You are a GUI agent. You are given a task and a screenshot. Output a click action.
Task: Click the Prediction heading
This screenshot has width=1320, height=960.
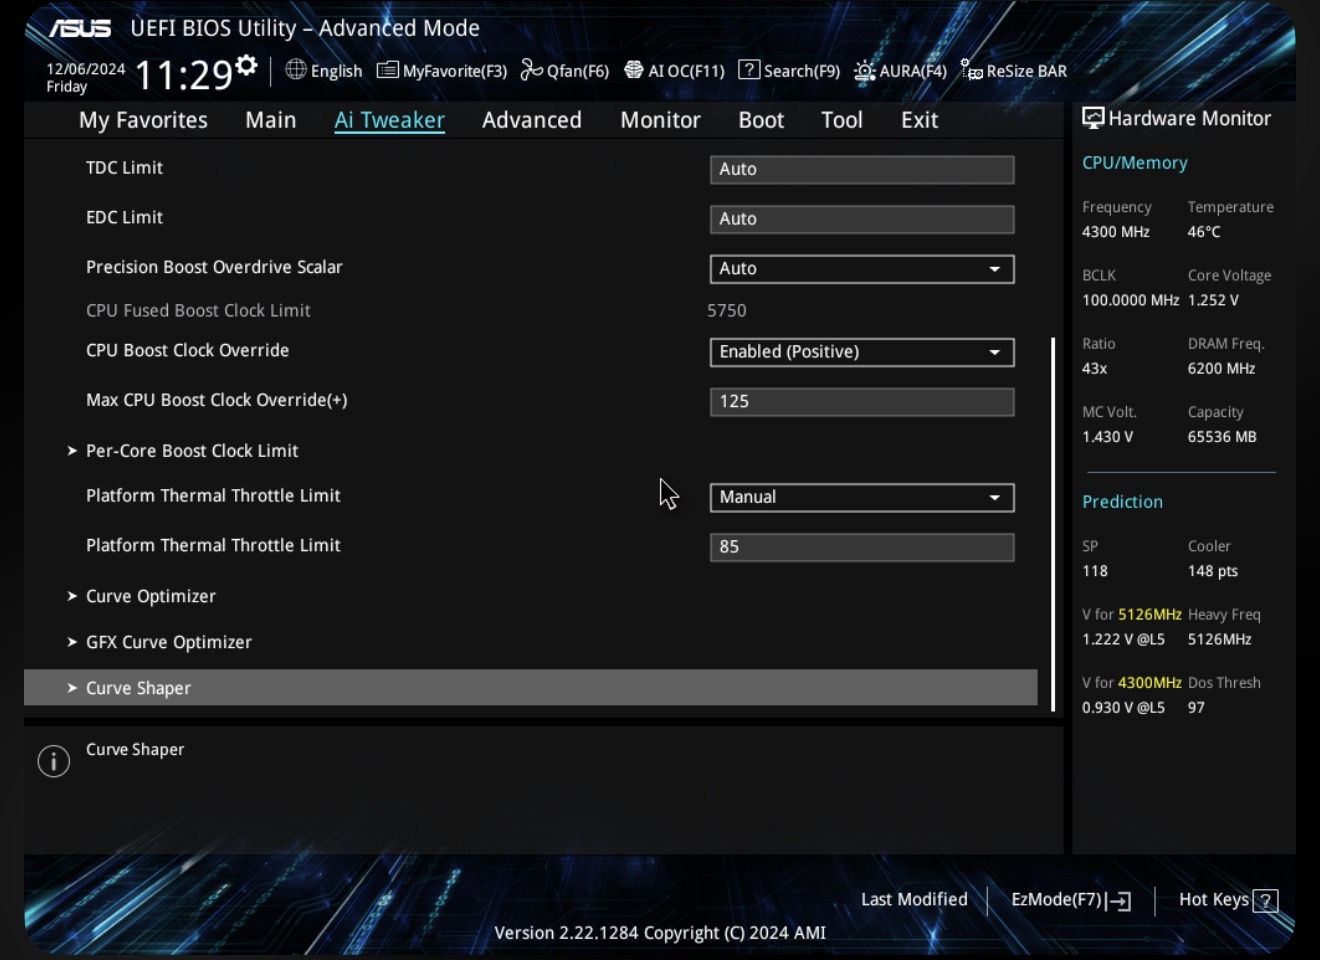pyautogui.click(x=1122, y=502)
